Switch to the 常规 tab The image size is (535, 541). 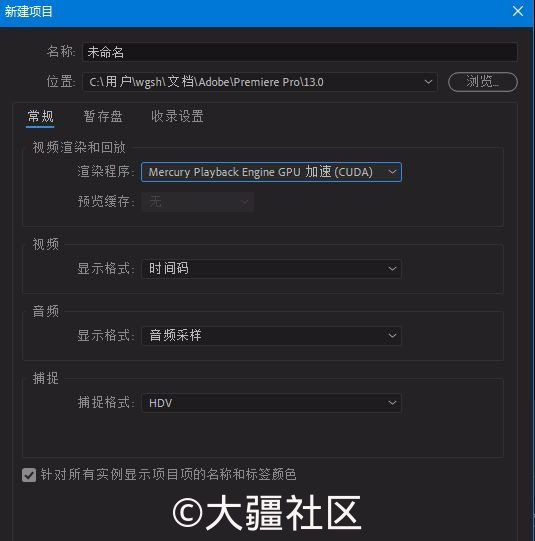40,117
